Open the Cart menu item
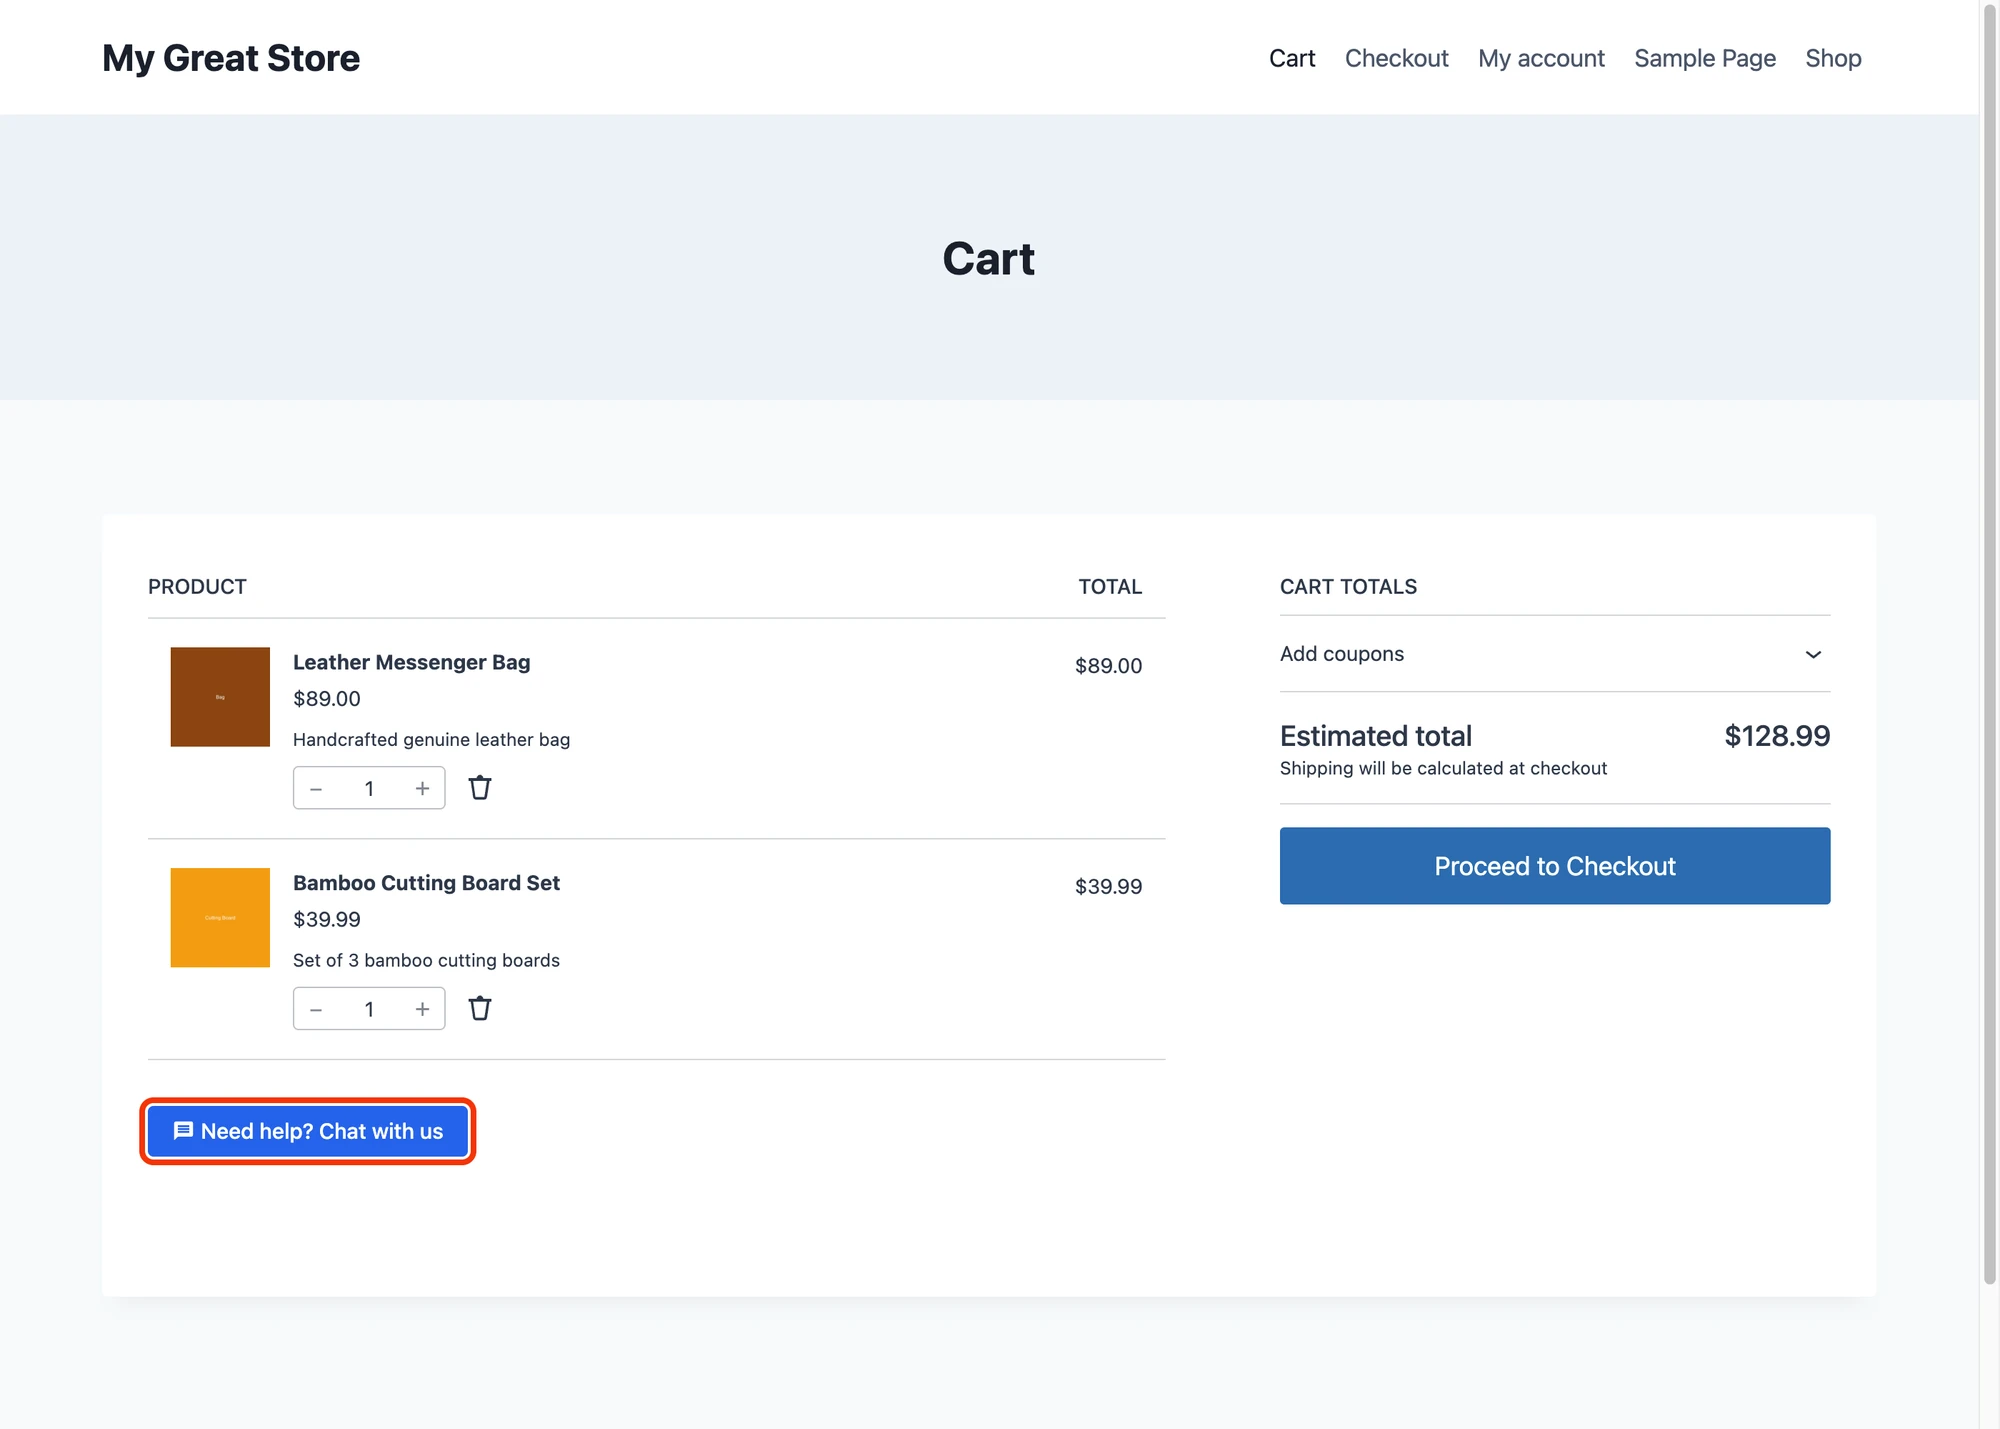Screen dimensions: 2000x1429 (1292, 58)
